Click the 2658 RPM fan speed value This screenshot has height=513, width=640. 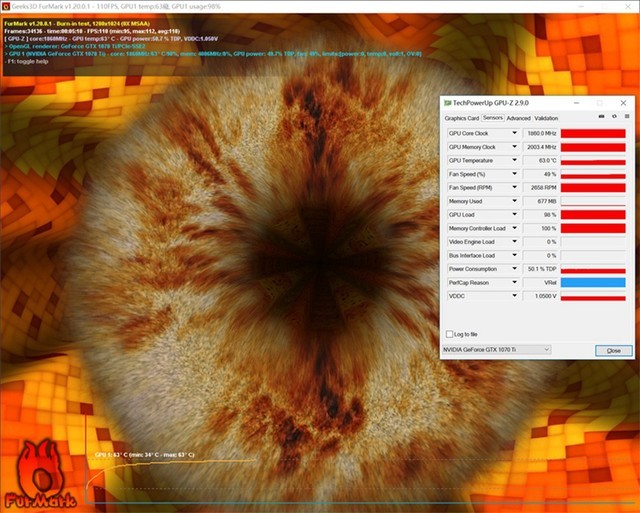[540, 187]
